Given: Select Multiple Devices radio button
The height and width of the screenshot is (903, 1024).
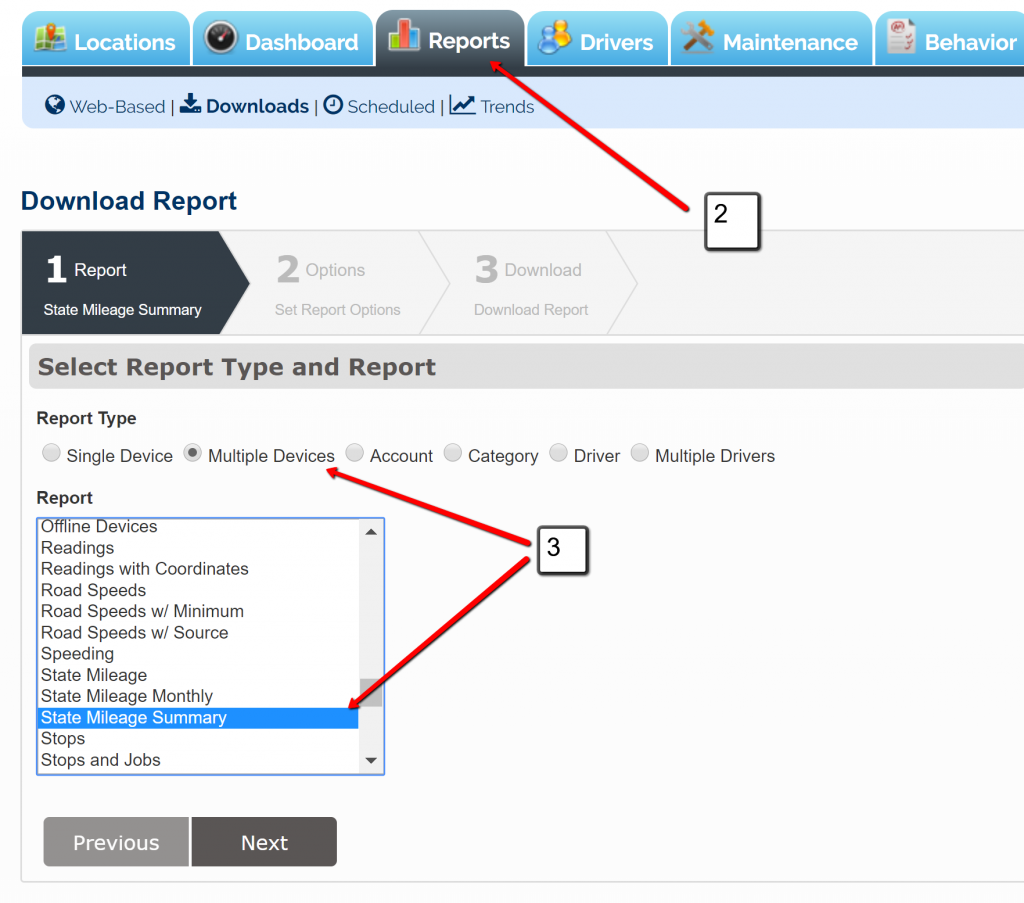Looking at the screenshot, I should pyautogui.click(x=193, y=452).
